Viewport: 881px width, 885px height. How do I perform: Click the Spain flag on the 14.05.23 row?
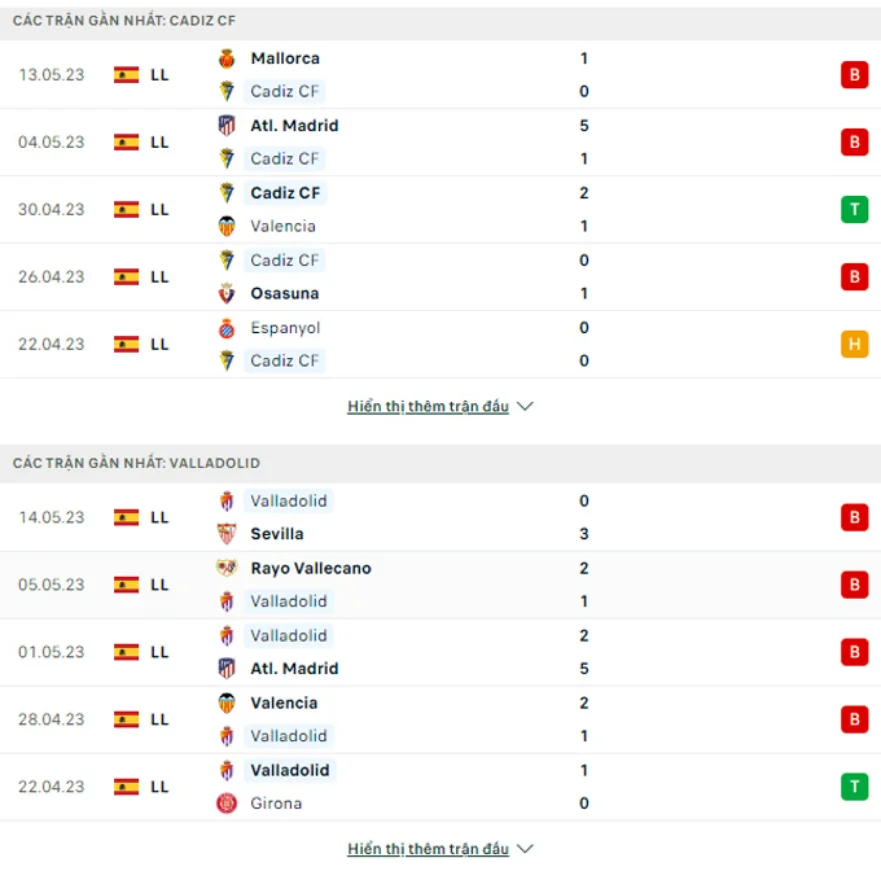click(x=126, y=518)
